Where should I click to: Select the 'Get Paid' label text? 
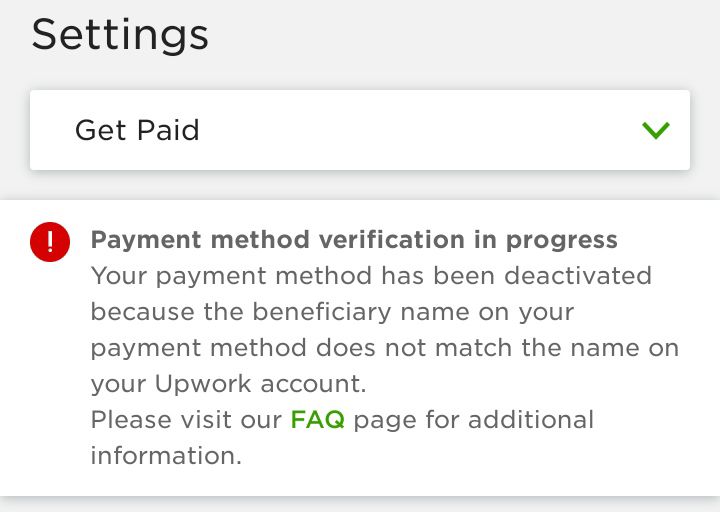[x=137, y=130]
